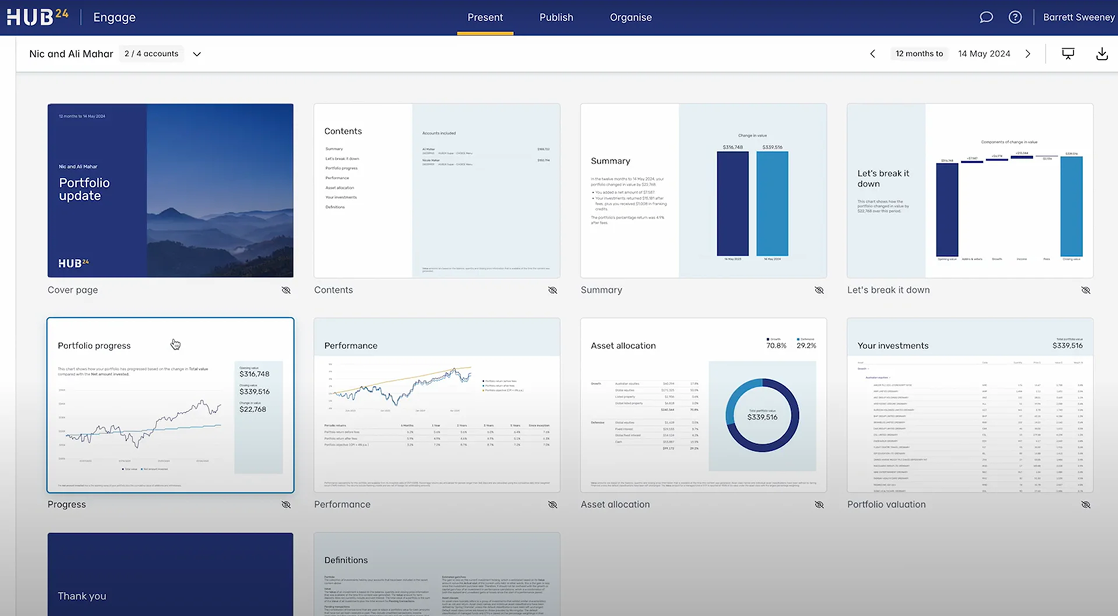
Task: Toggle visibility of Summary slide
Action: [819, 290]
